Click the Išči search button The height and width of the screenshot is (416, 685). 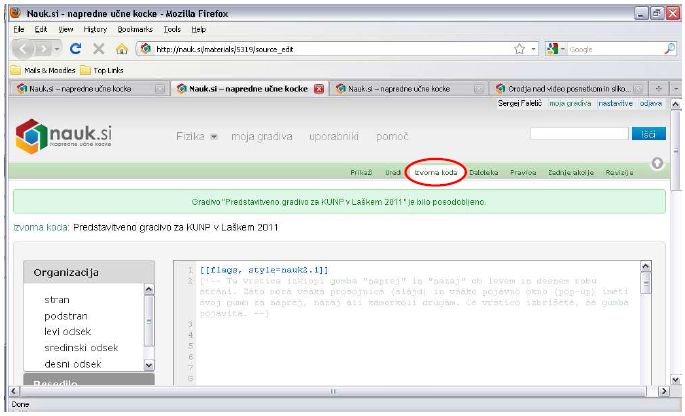pyautogui.click(x=646, y=133)
